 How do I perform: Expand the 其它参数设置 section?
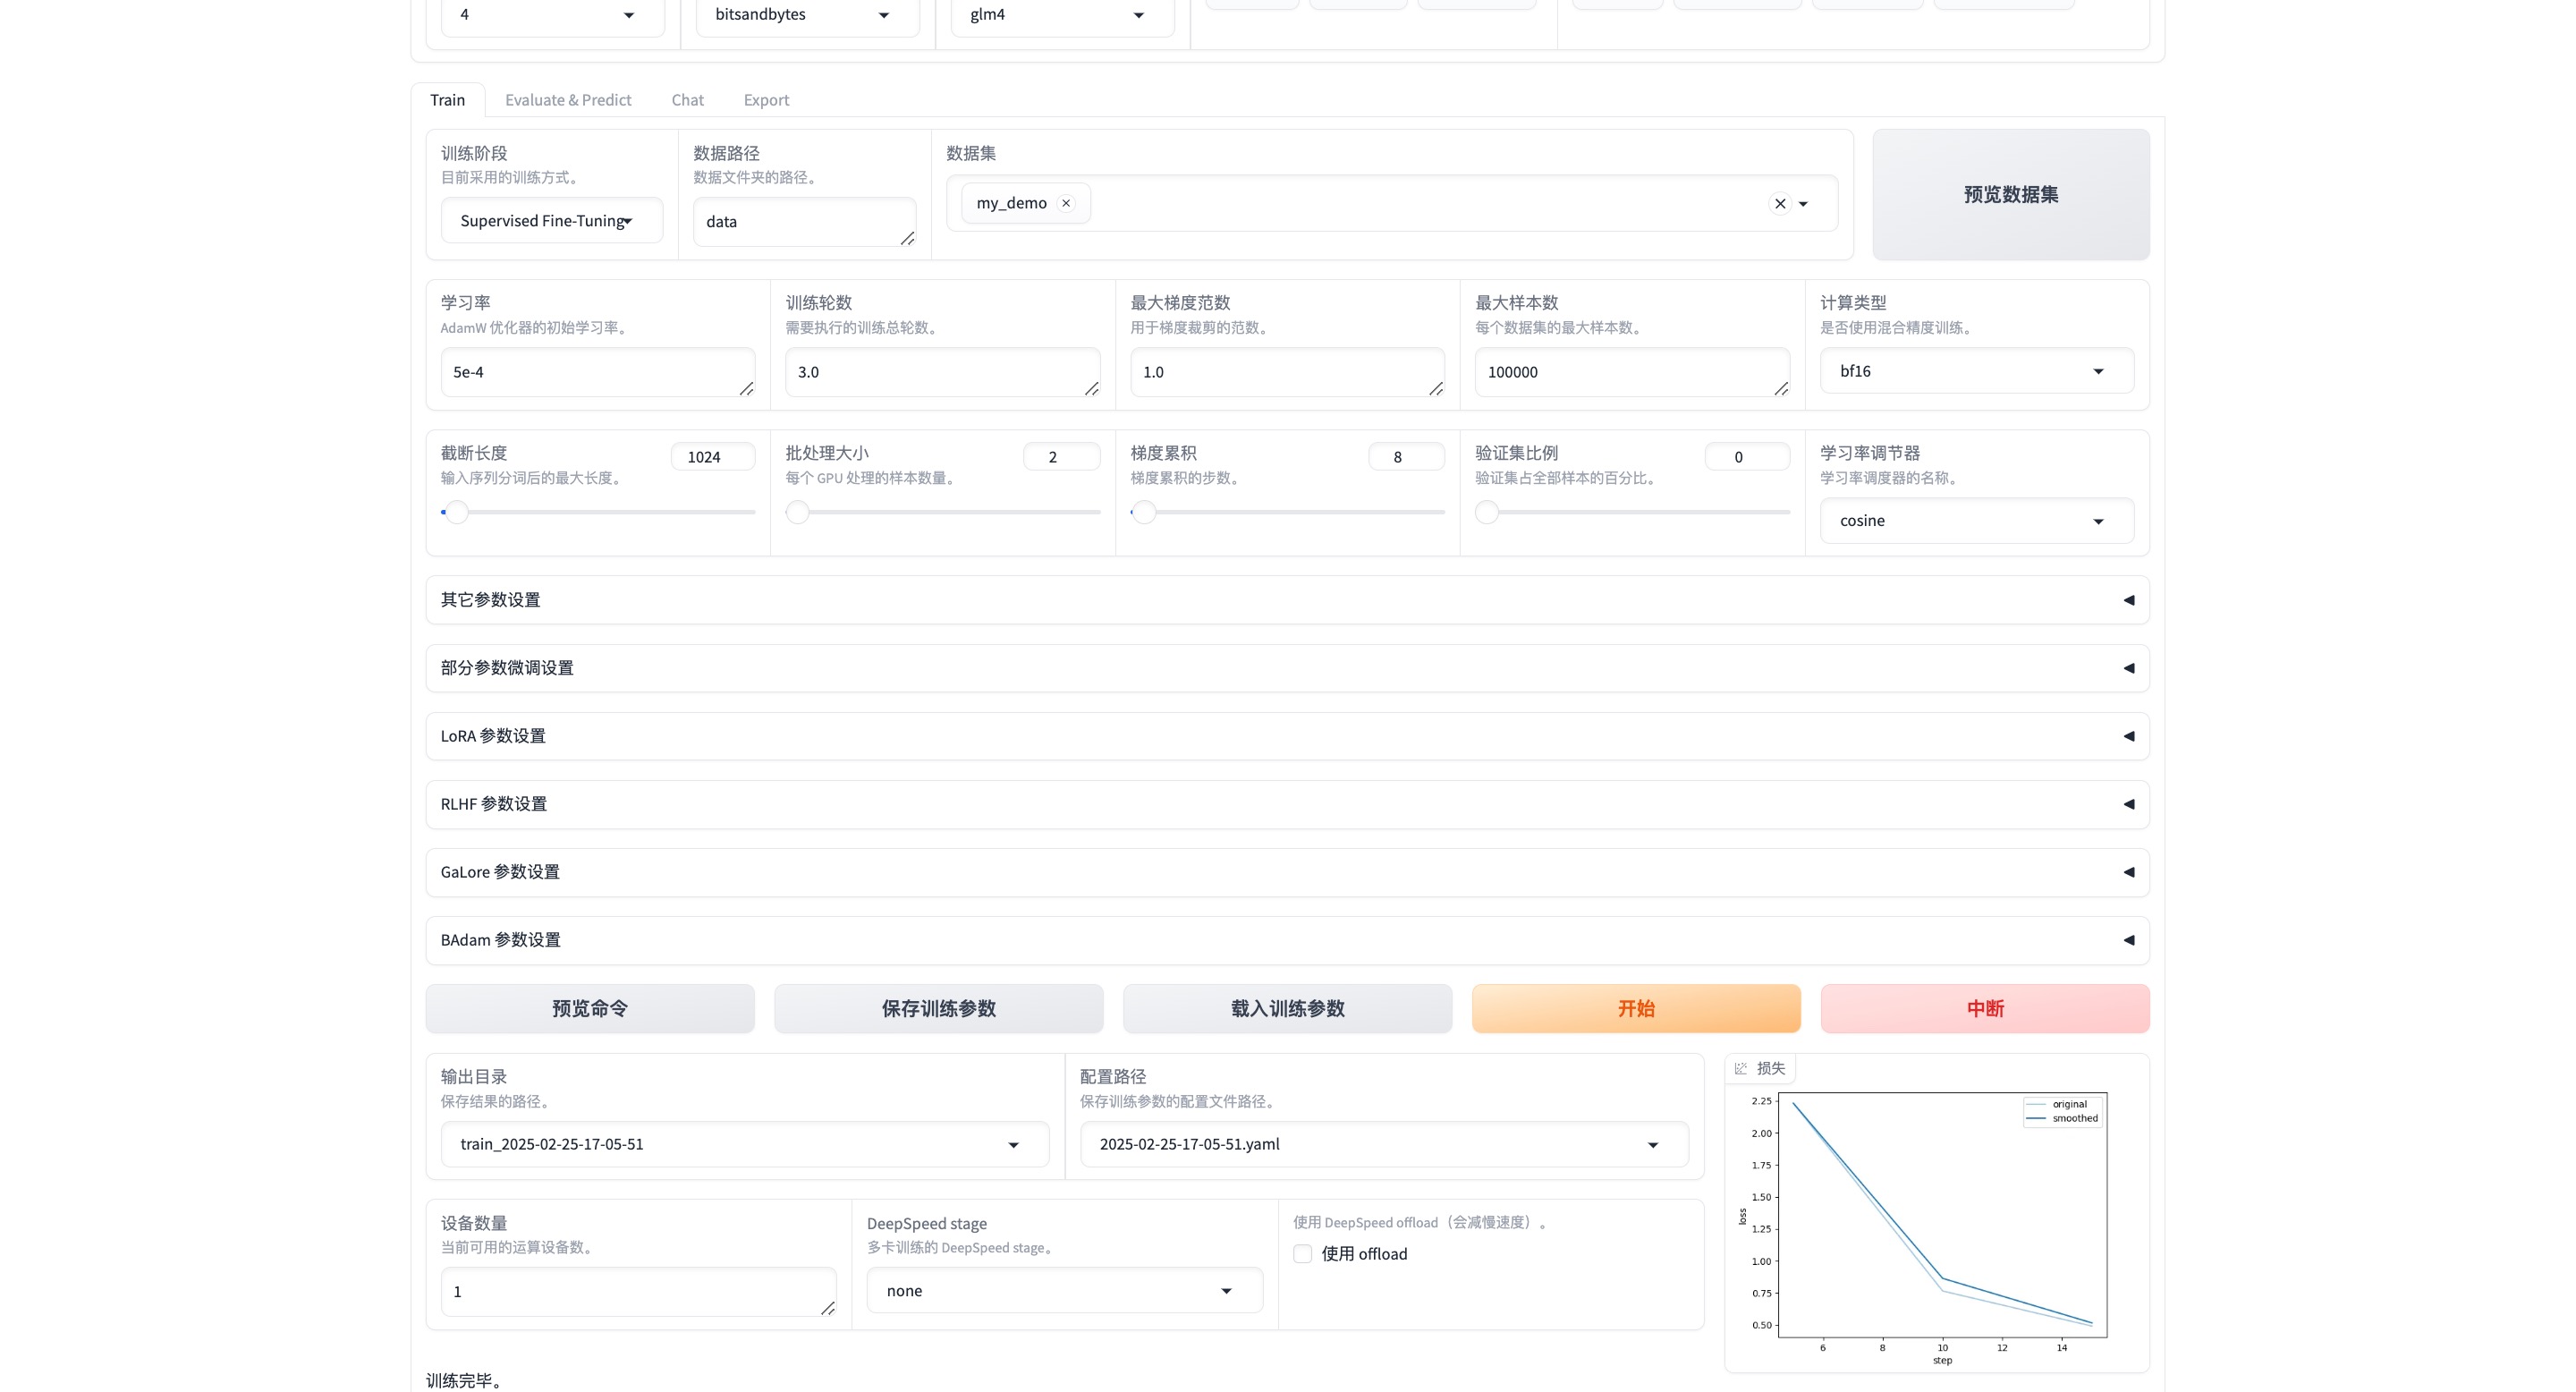click(1286, 600)
